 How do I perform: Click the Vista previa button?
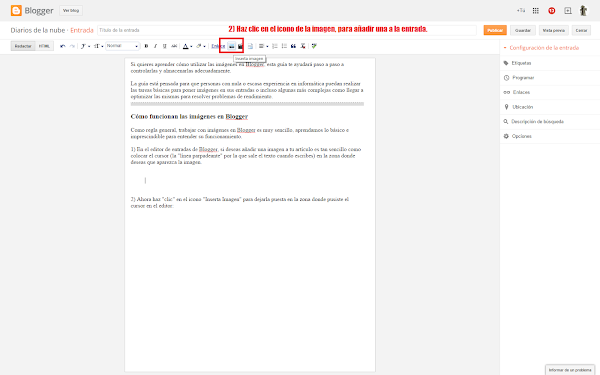(x=554, y=30)
